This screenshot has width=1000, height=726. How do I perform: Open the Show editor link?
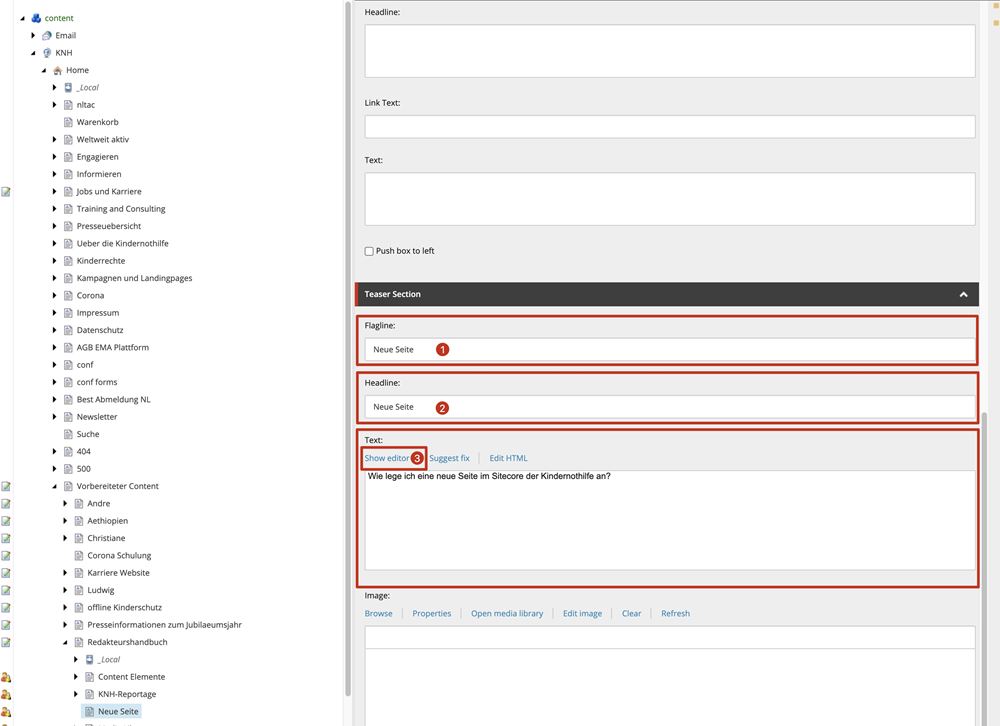387,458
